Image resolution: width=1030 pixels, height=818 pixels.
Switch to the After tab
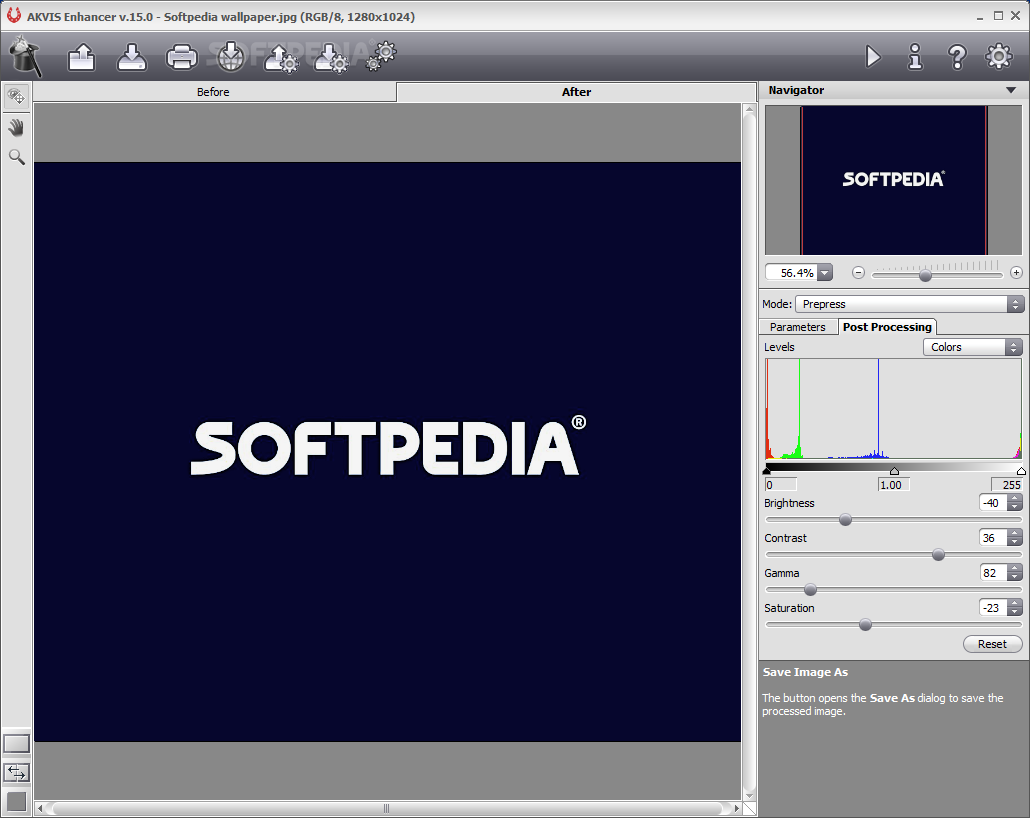tap(576, 92)
